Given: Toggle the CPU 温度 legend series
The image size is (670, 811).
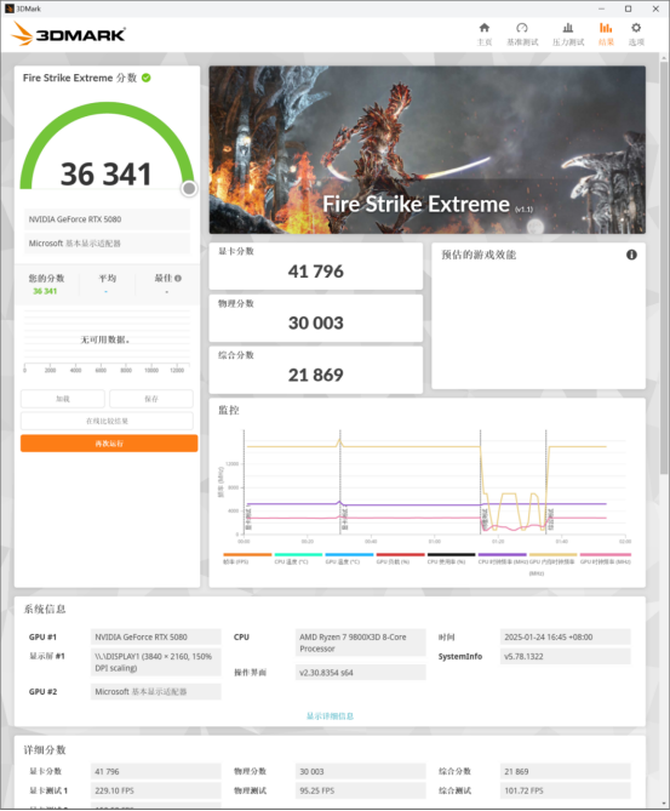Looking at the screenshot, I should click(x=298, y=559).
